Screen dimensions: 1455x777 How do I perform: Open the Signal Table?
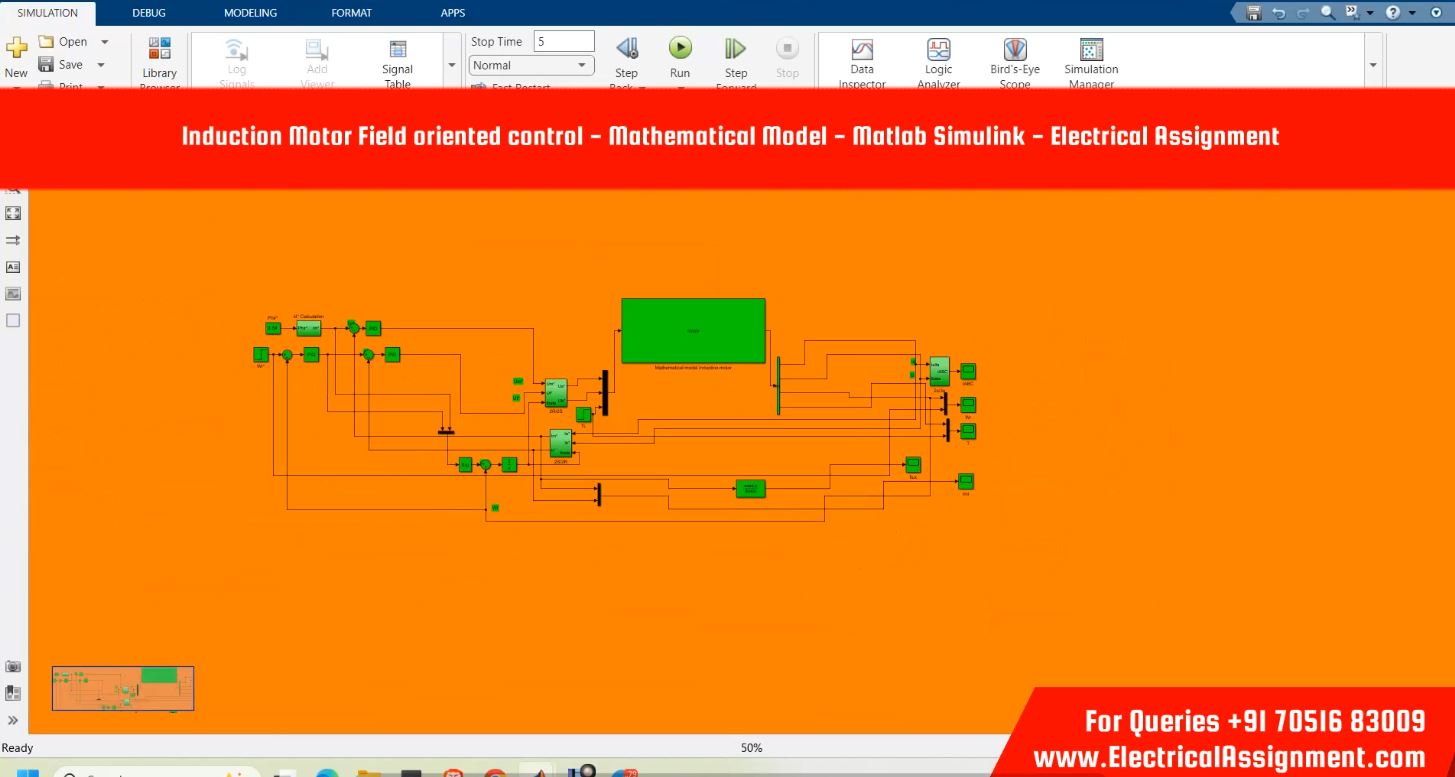(397, 63)
